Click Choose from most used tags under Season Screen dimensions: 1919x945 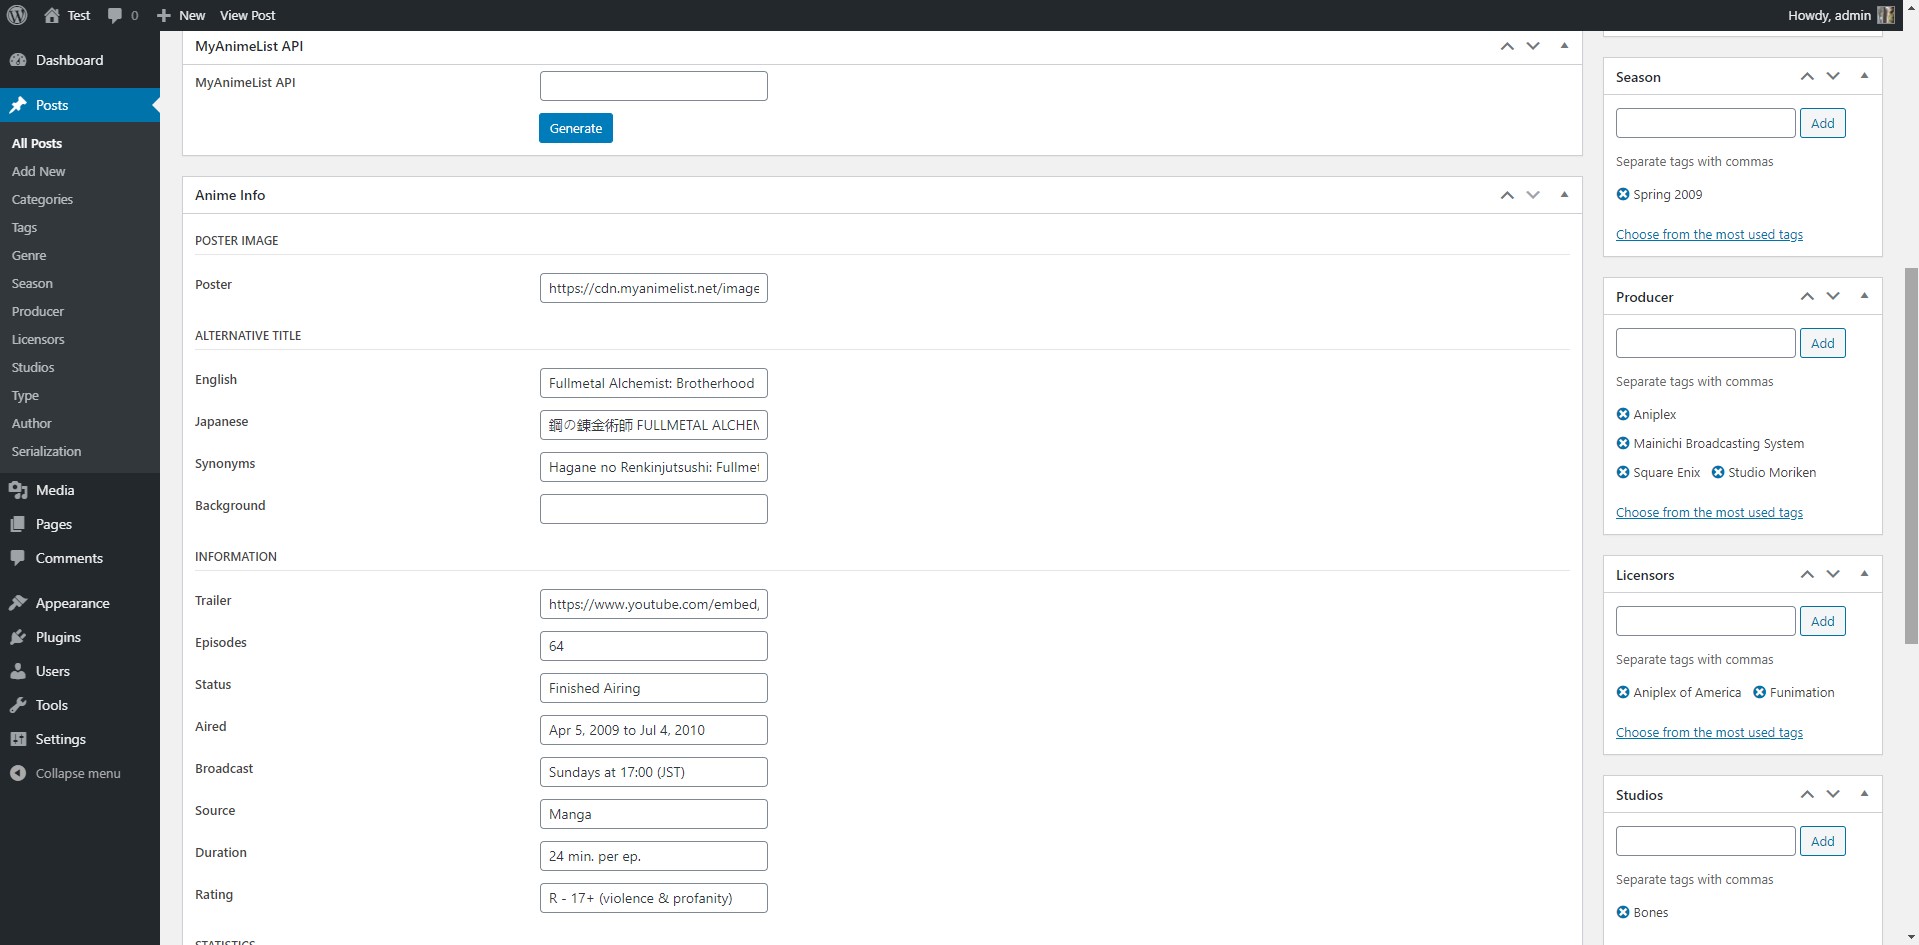click(1709, 235)
